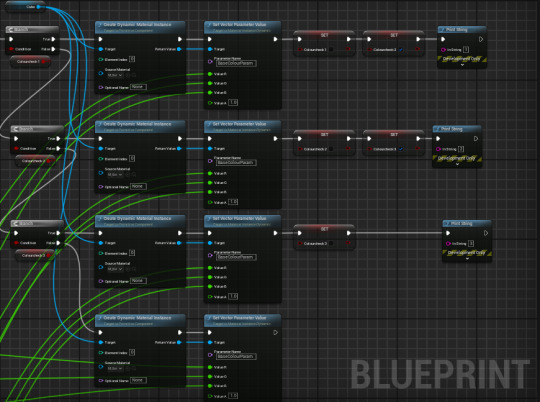Screen dimensions: 540x402
Task: Click Value A 1.0 field in second Set Vector Parameter Value
Action: point(233,202)
